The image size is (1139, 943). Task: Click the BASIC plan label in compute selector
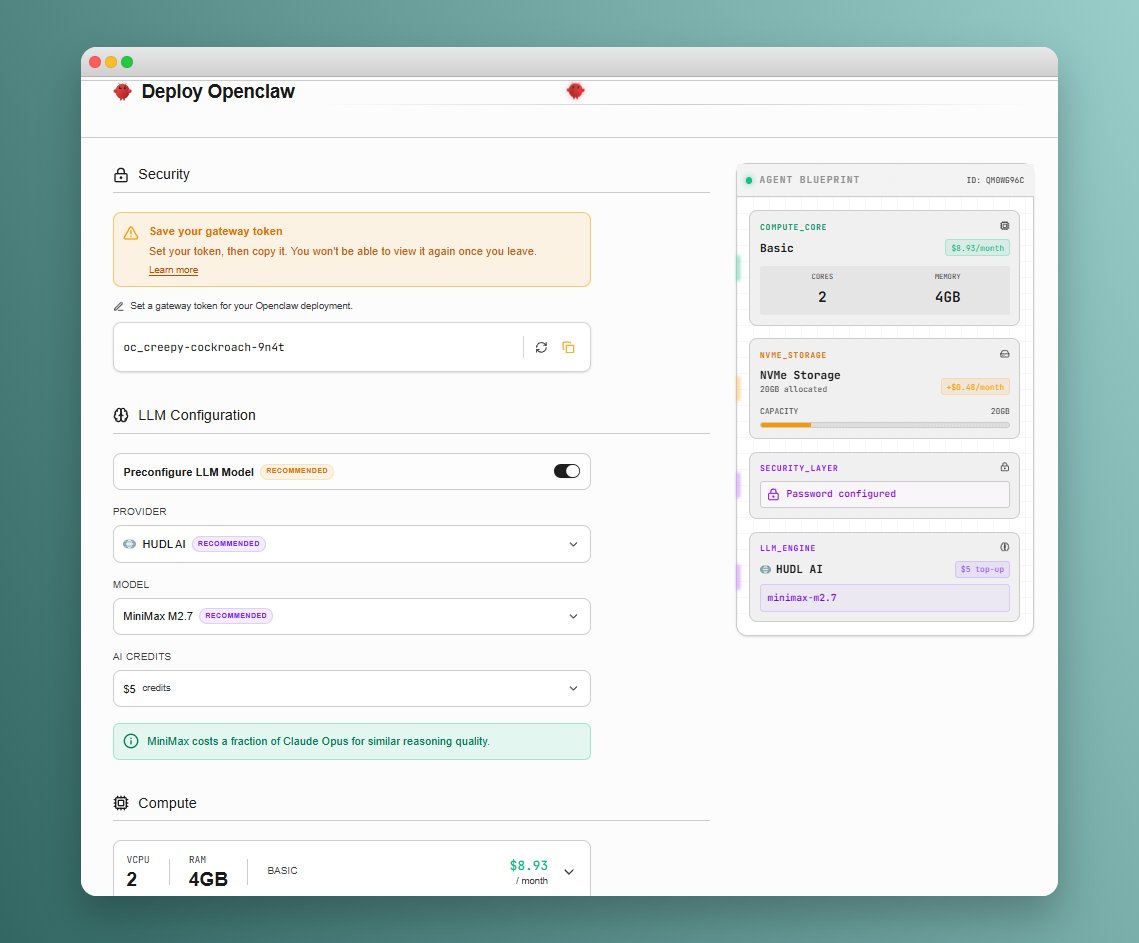click(283, 870)
